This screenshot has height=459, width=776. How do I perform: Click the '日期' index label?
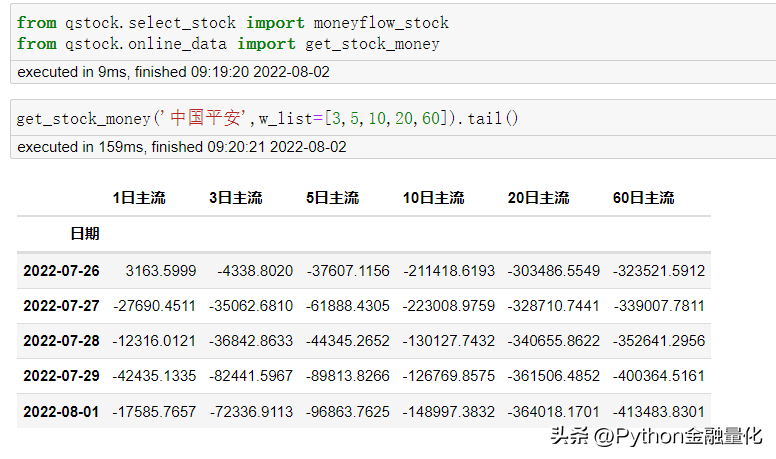85,233
